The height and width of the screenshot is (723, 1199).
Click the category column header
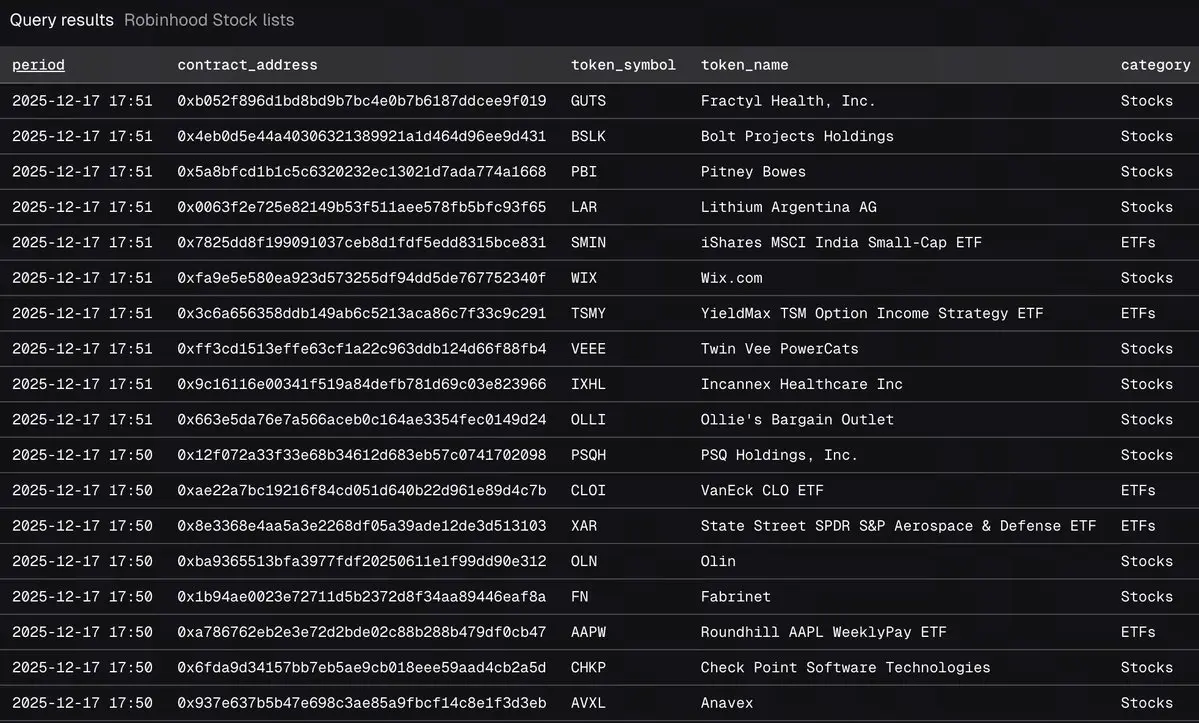point(1155,65)
